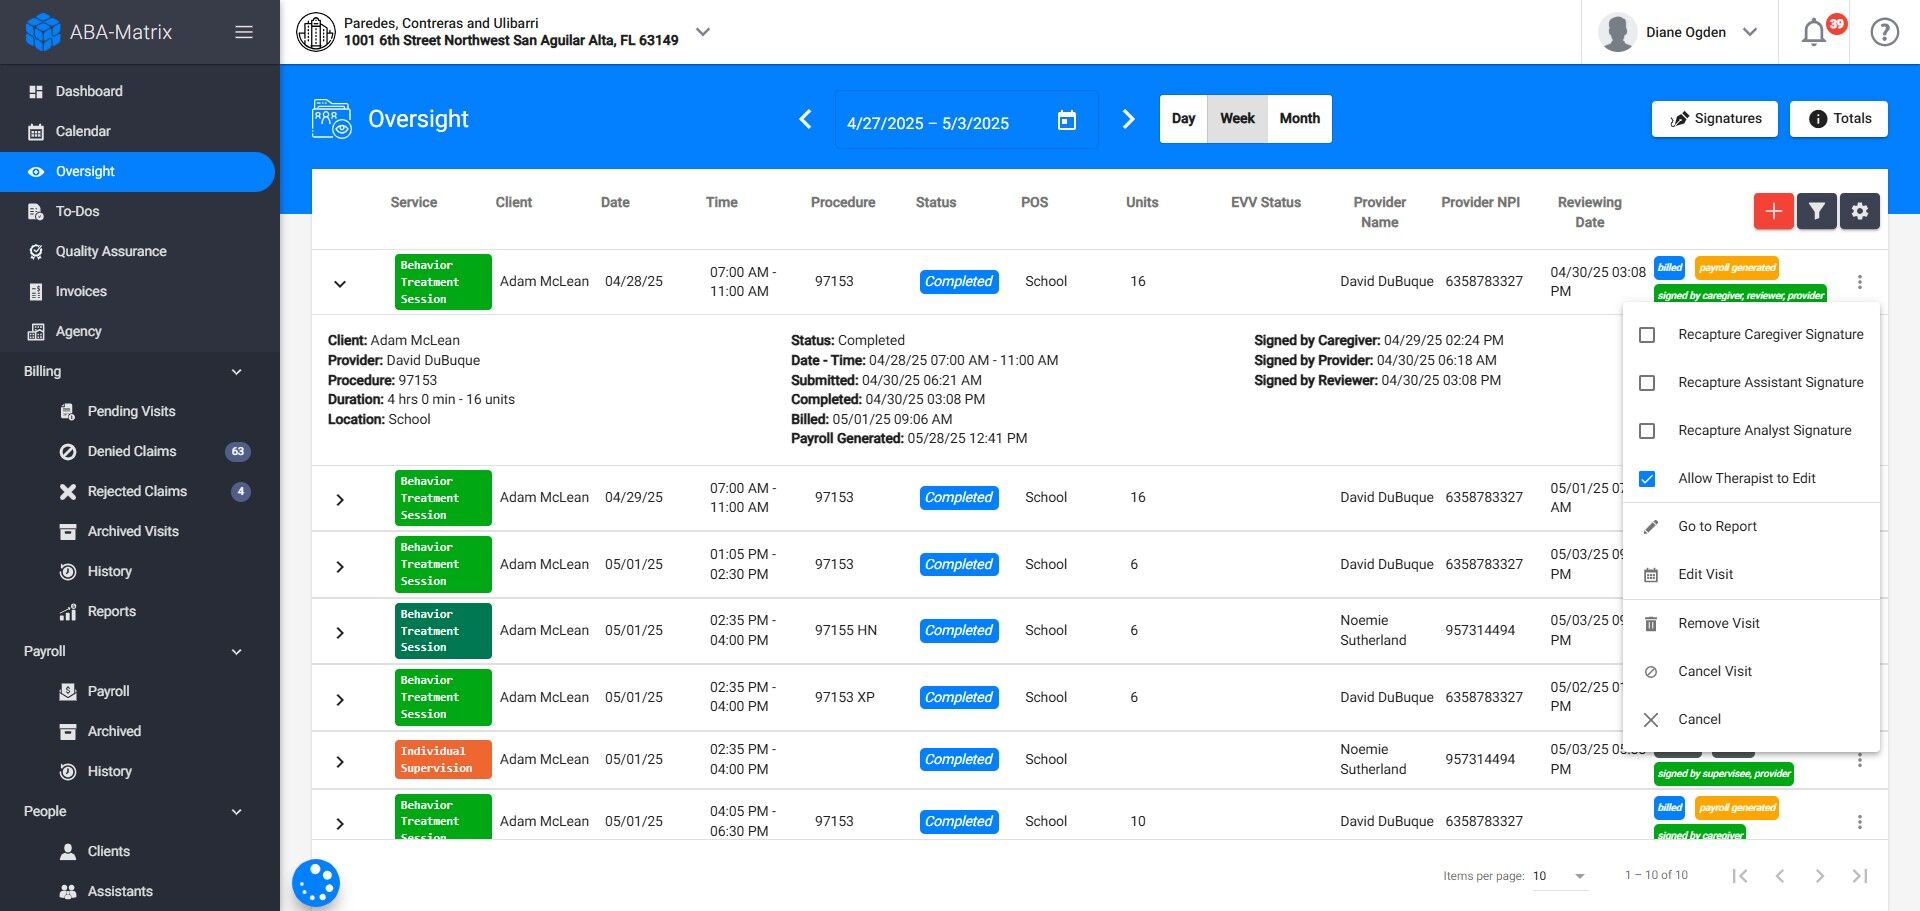This screenshot has width=1920, height=911.
Task: Go to previous week arrow
Action: coord(805,120)
